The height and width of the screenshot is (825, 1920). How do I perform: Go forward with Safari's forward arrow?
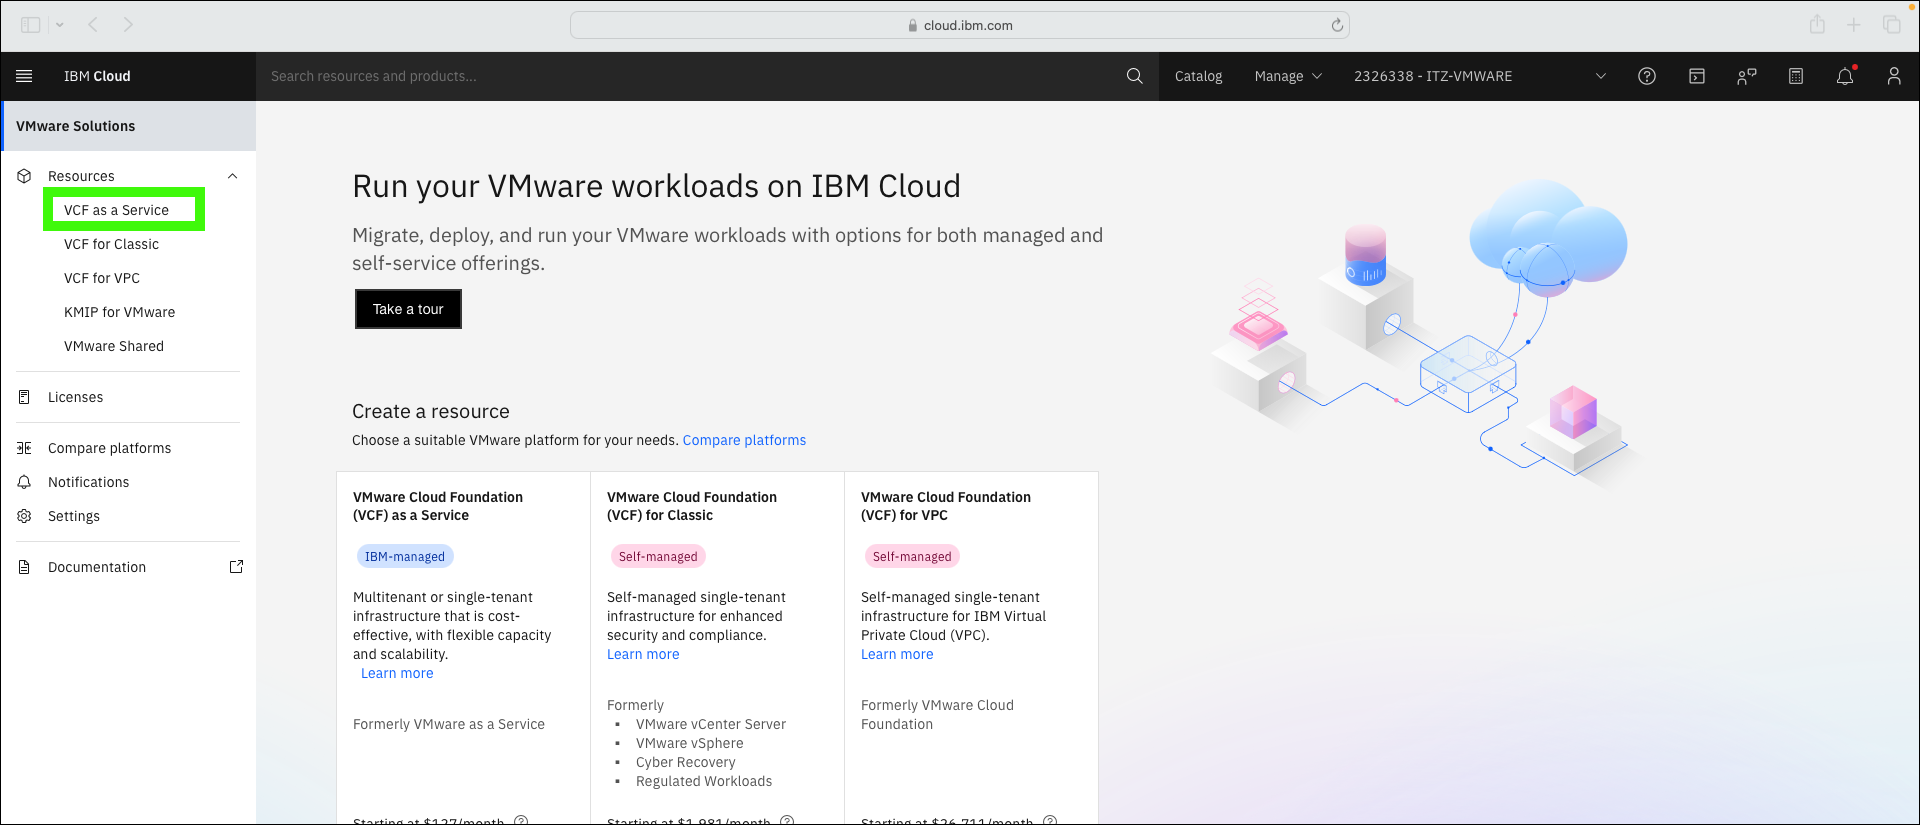(128, 25)
